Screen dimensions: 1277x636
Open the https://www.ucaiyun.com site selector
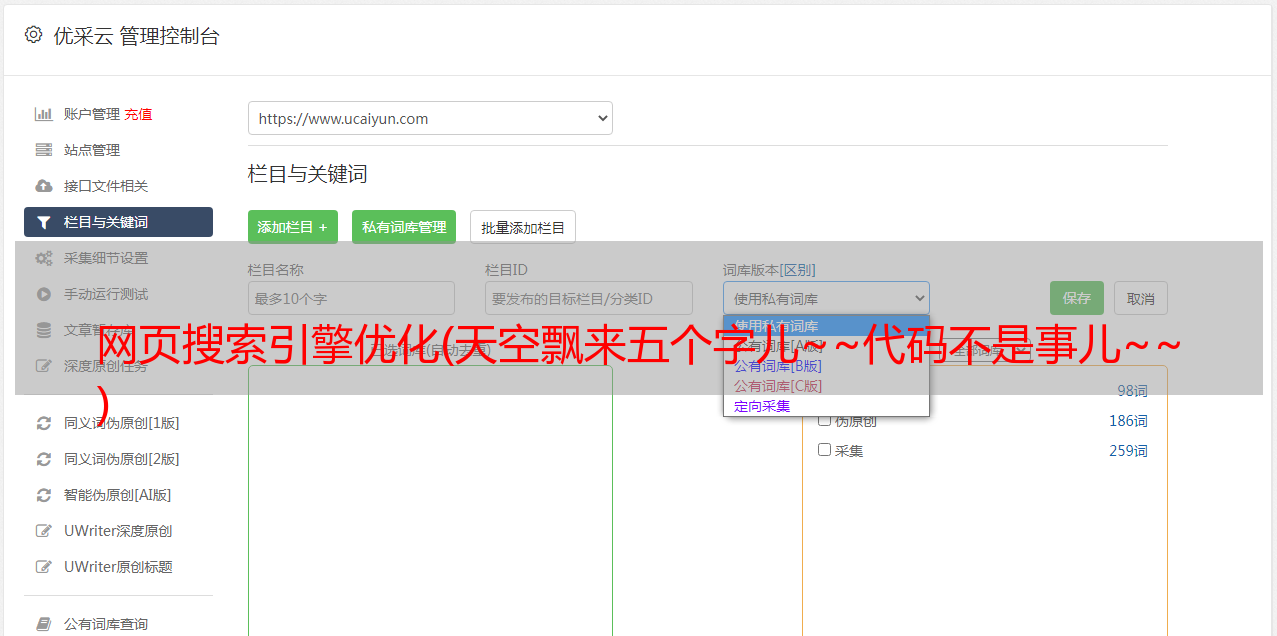[x=430, y=118]
